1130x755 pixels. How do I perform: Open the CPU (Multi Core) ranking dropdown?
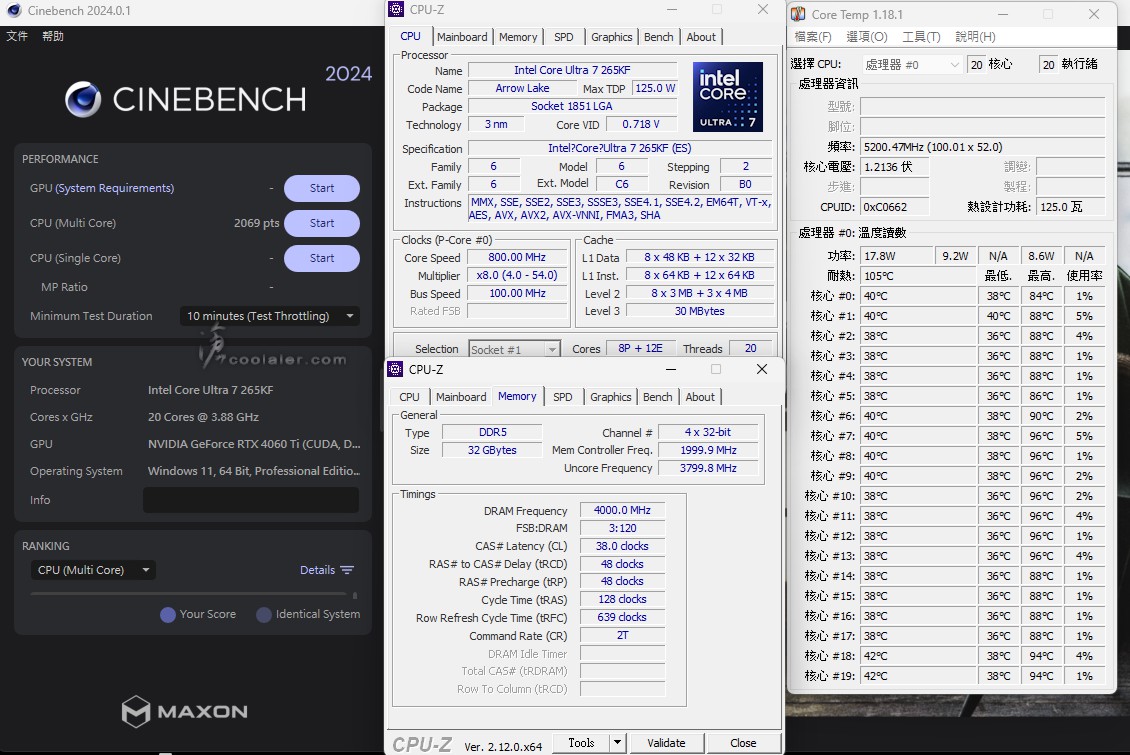(x=93, y=570)
